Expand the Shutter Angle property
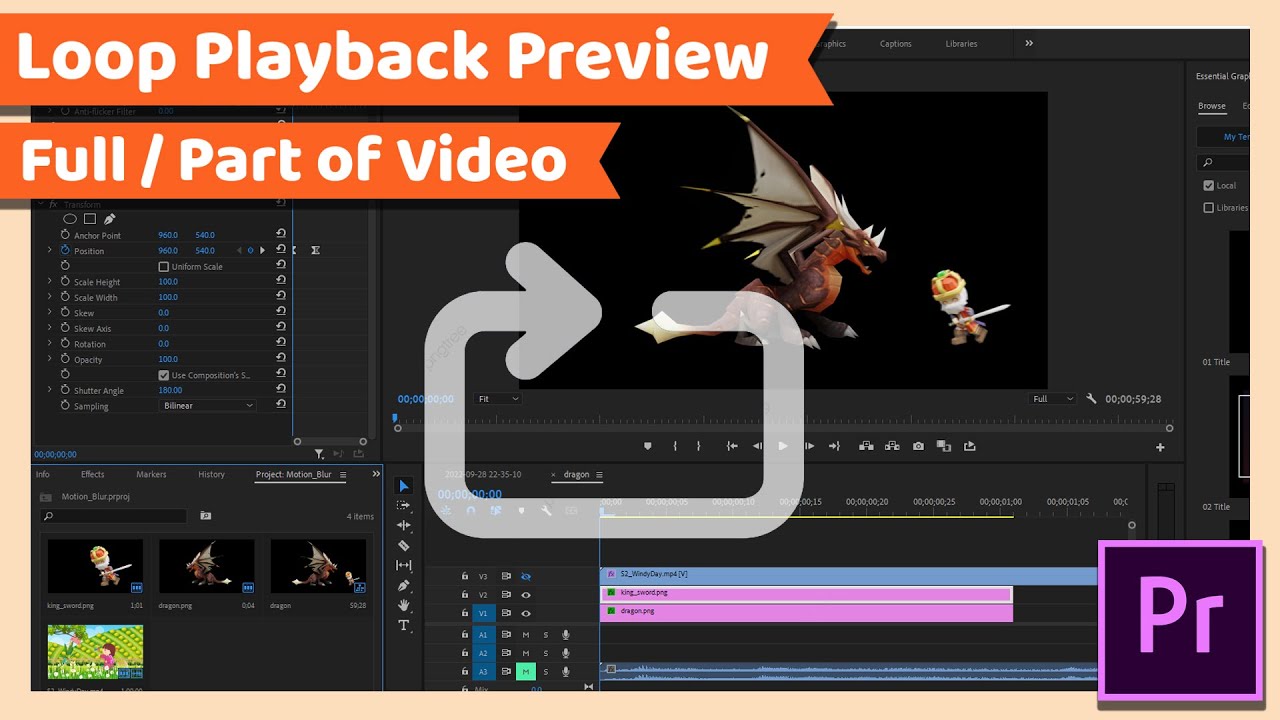 click(49, 390)
